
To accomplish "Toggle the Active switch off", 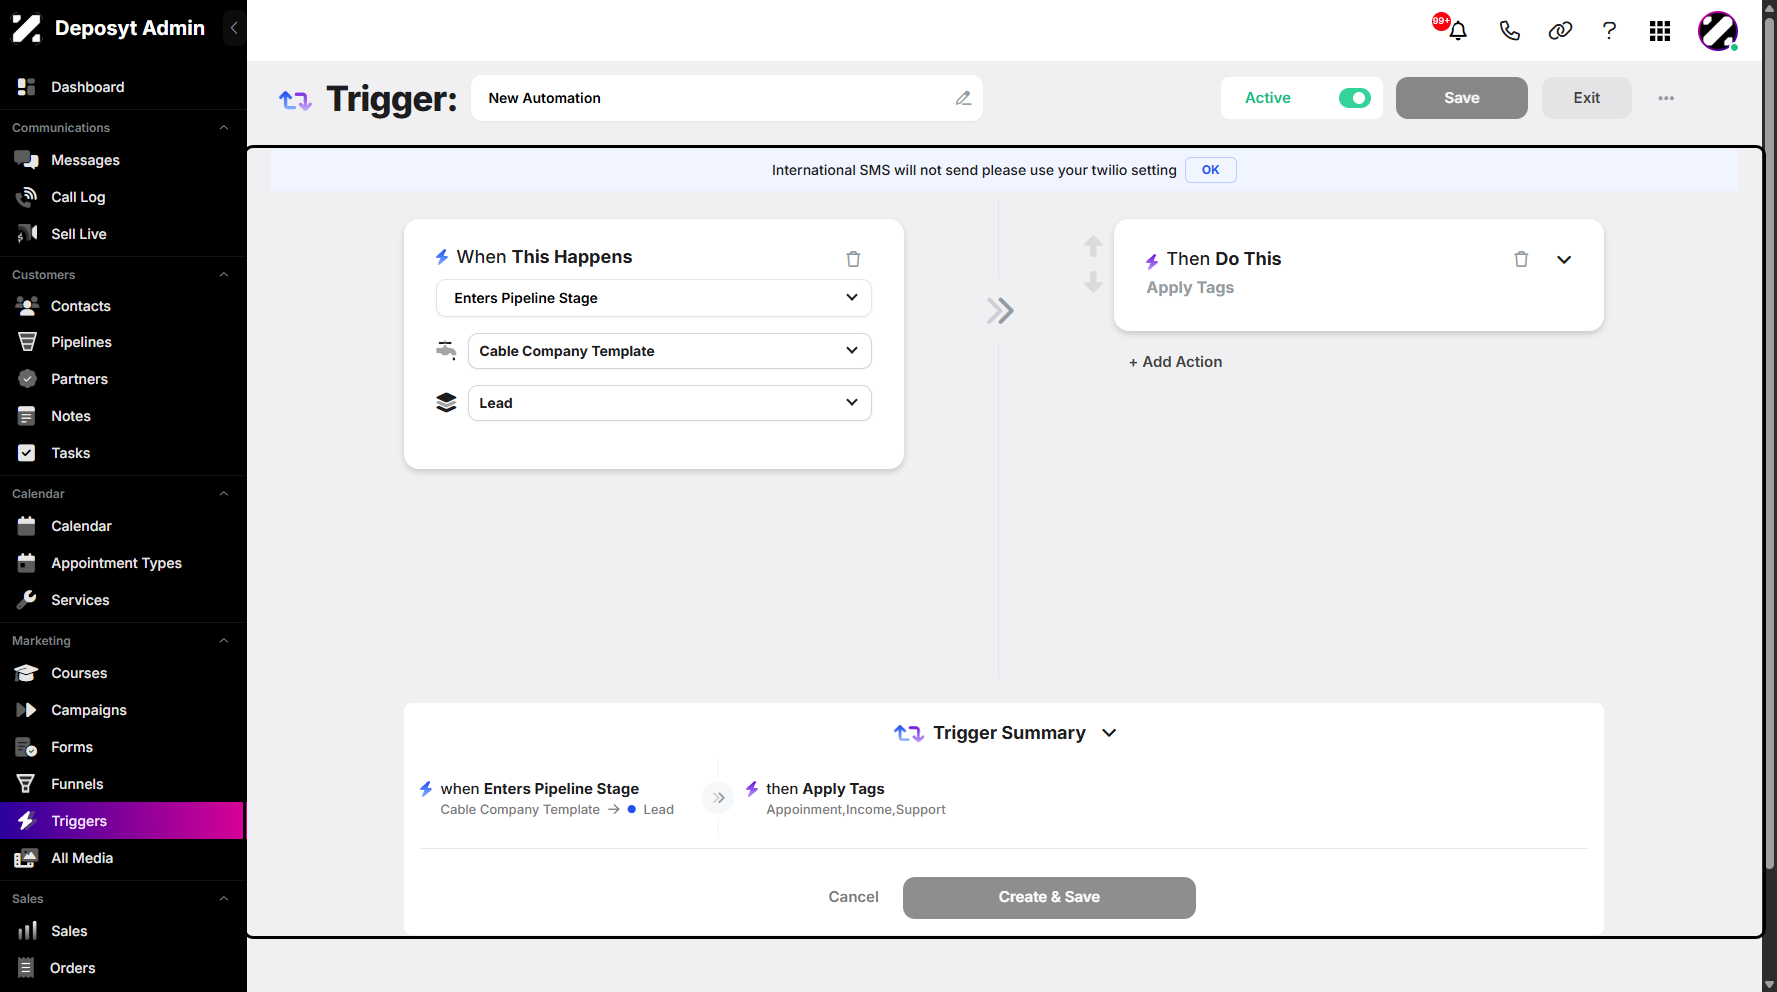I will coord(1355,98).
